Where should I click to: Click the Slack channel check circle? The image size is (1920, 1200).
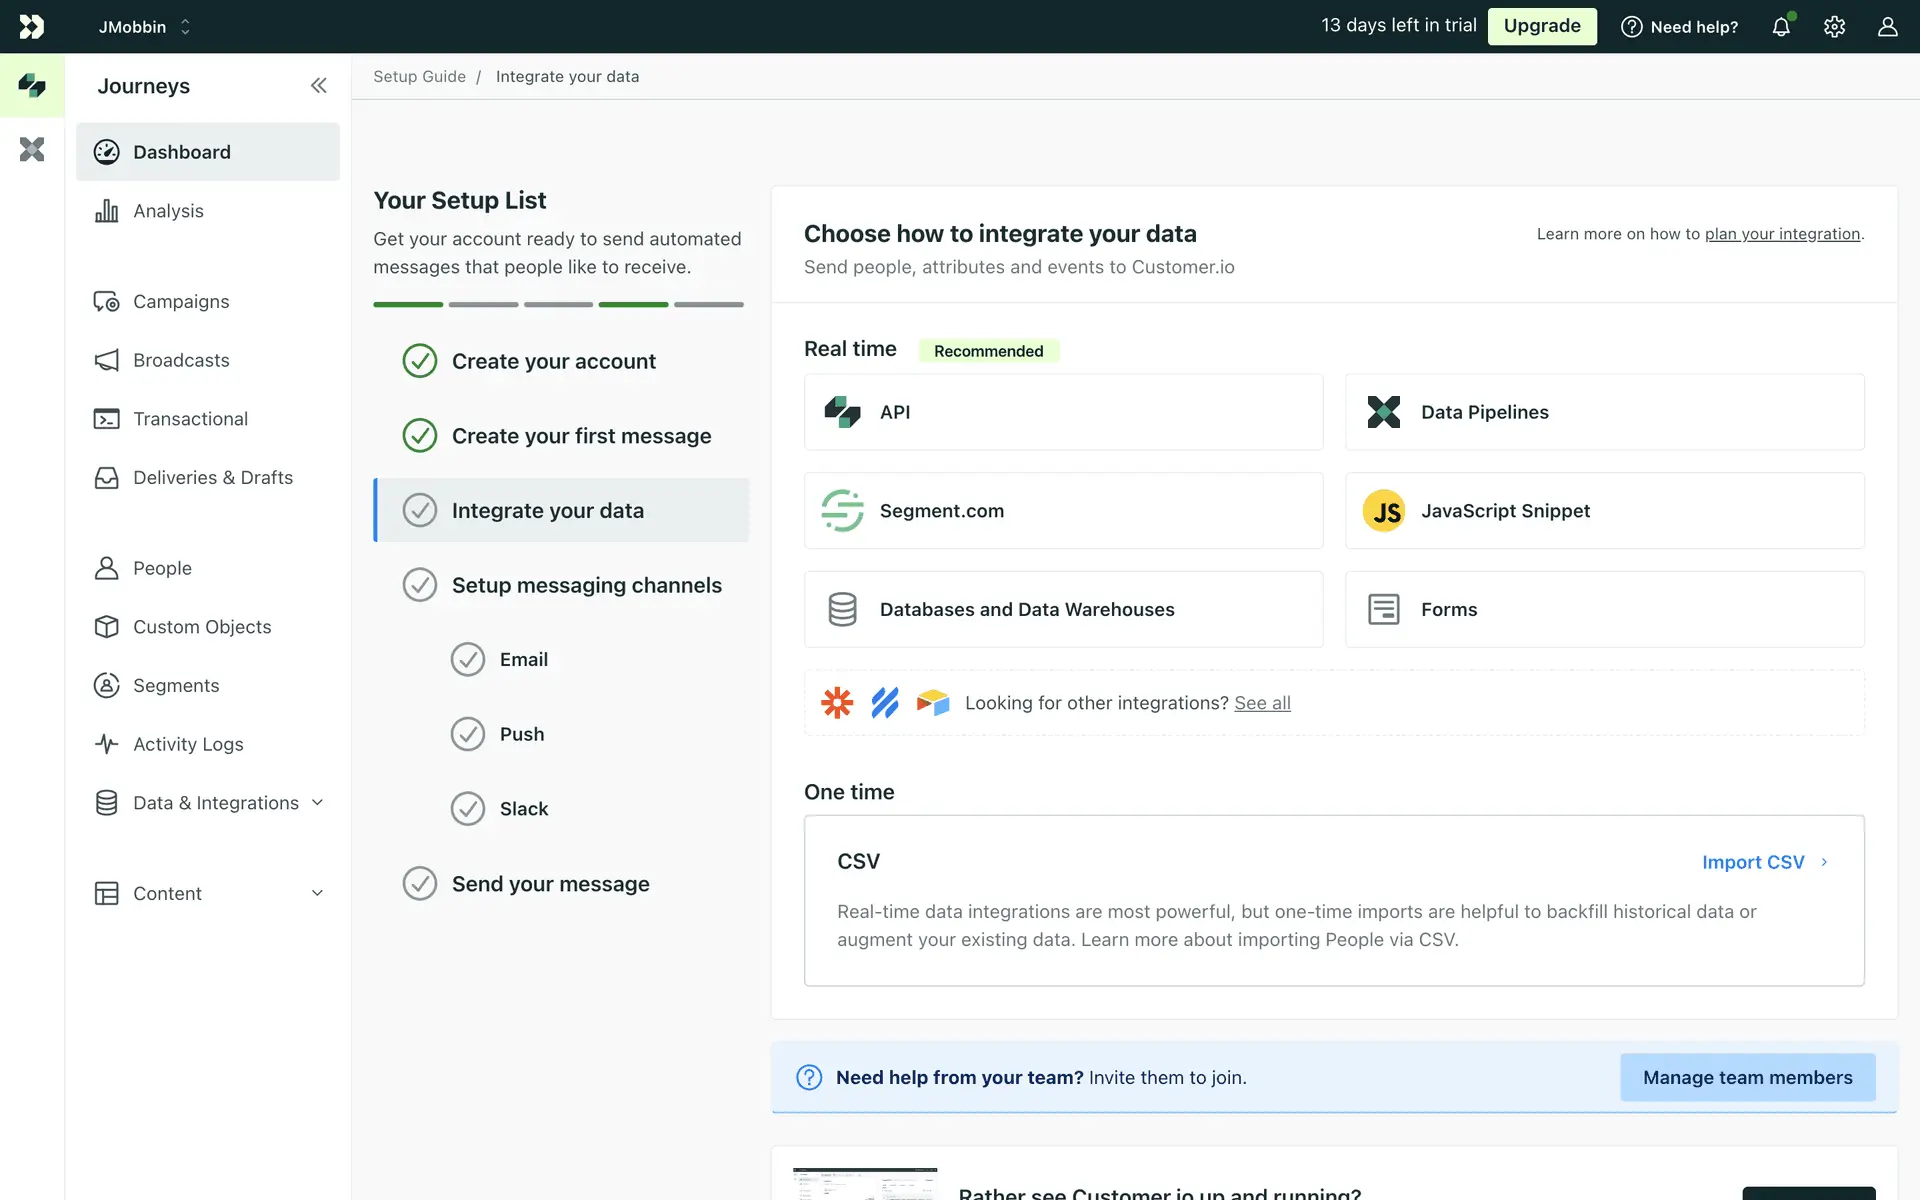pyautogui.click(x=467, y=809)
